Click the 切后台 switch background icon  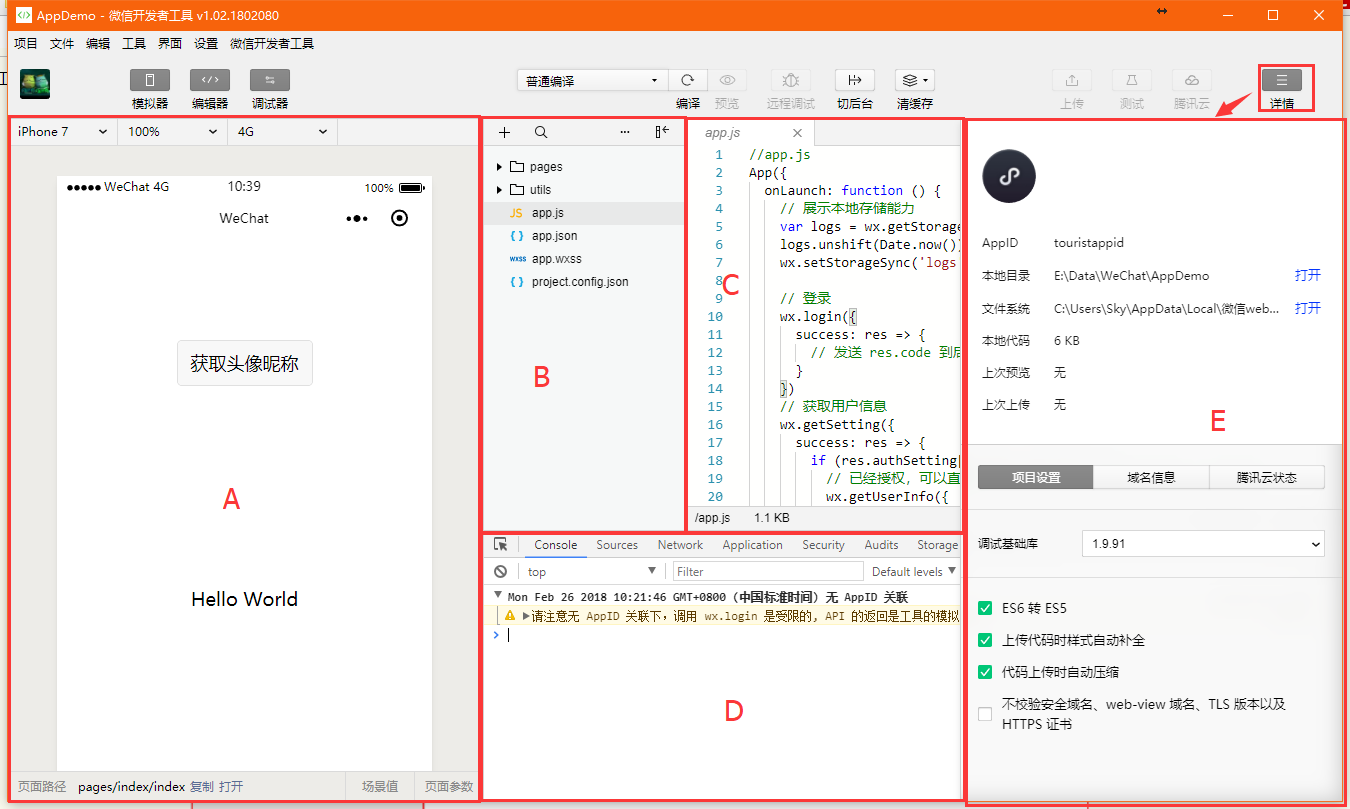tap(855, 80)
